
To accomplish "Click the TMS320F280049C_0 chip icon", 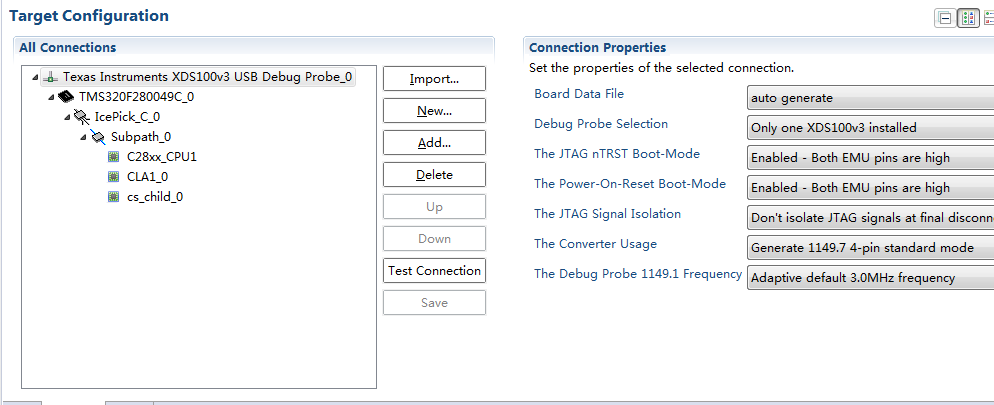I will pos(67,97).
